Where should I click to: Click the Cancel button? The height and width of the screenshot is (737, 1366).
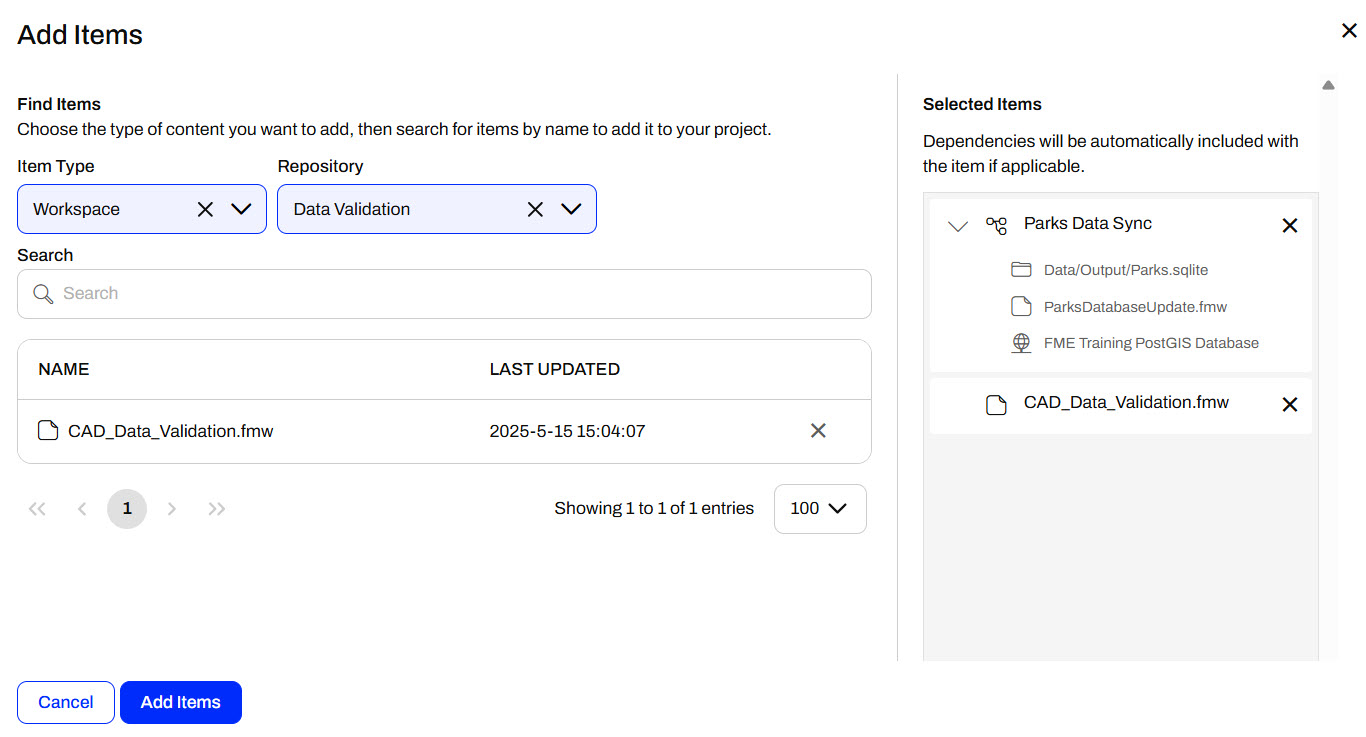(66, 702)
